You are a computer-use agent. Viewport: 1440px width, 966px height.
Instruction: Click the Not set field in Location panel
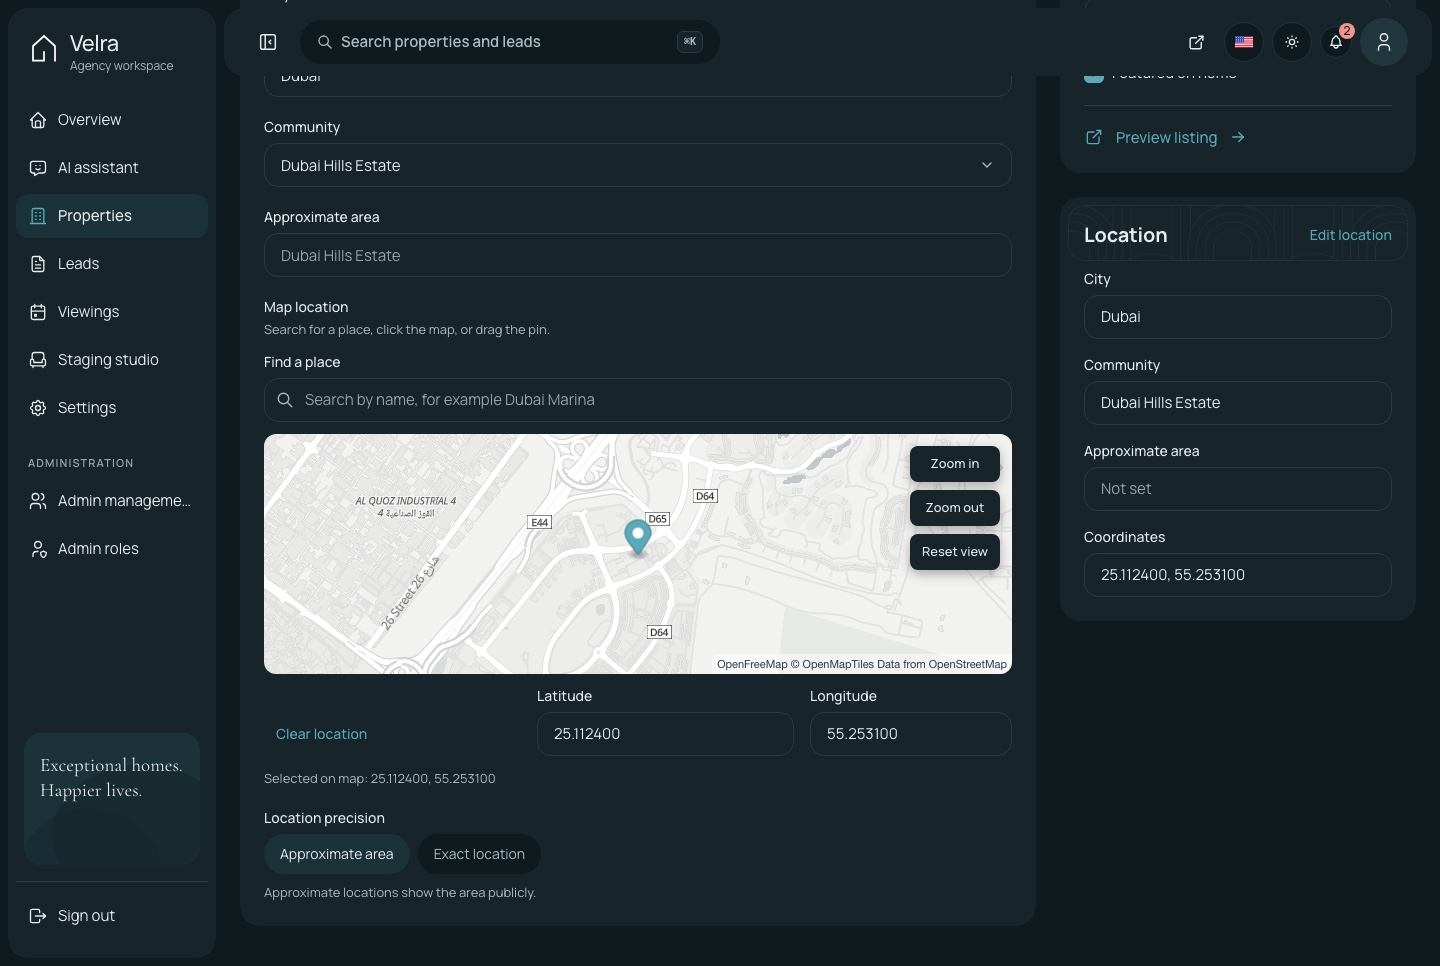[x=1238, y=489]
